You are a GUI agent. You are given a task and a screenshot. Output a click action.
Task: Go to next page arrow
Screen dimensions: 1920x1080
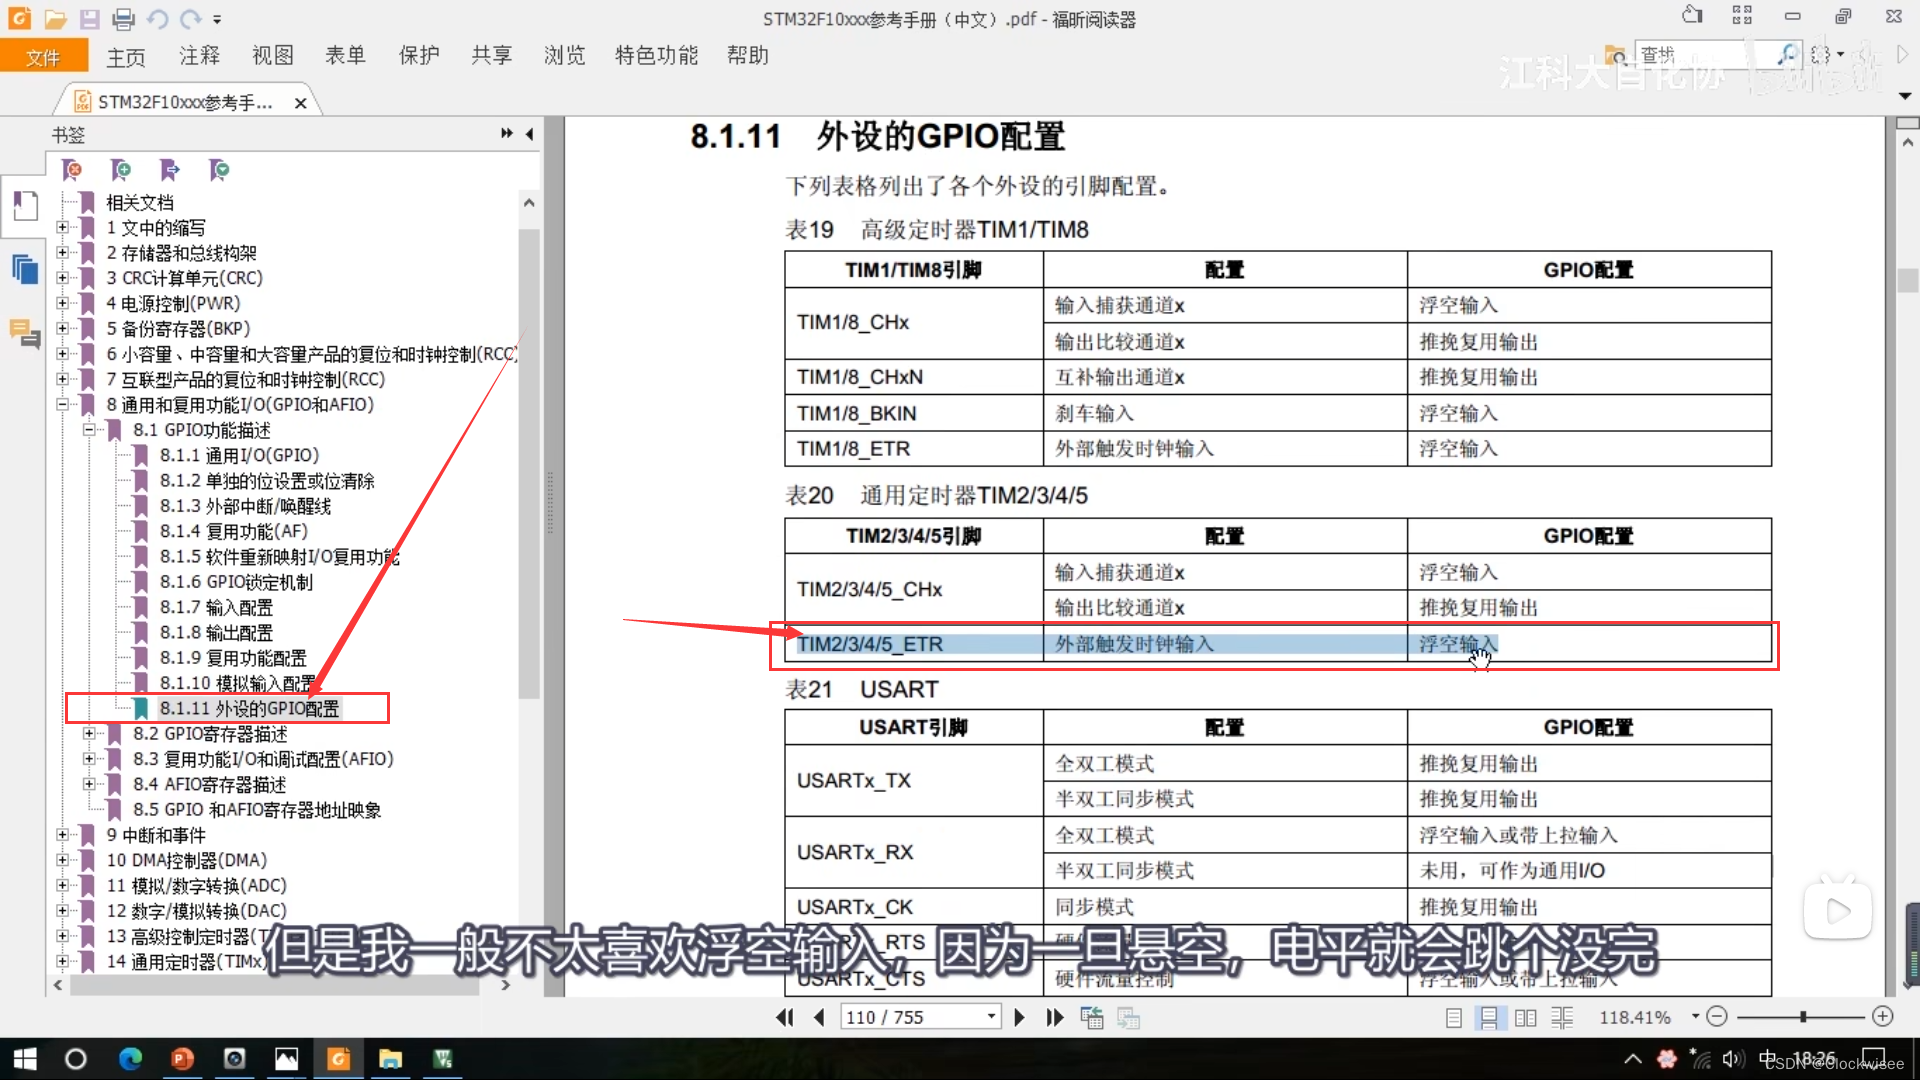[x=1019, y=1017]
